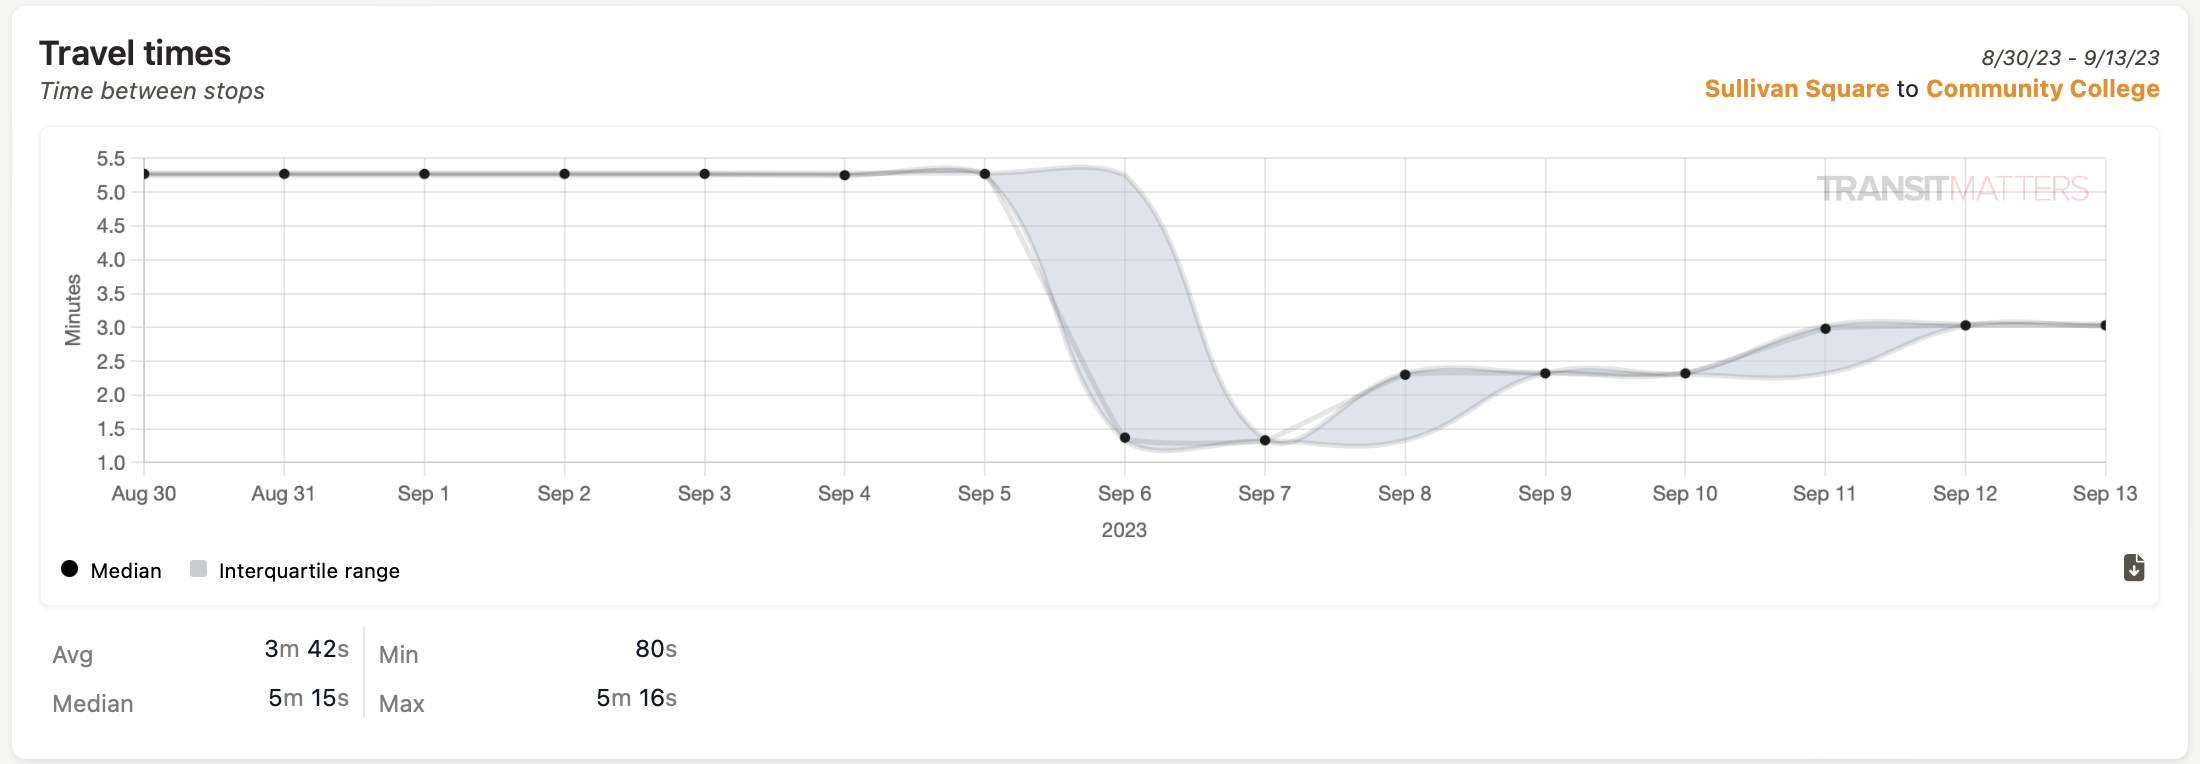Select the Sep 6 median data point

coord(1125,438)
